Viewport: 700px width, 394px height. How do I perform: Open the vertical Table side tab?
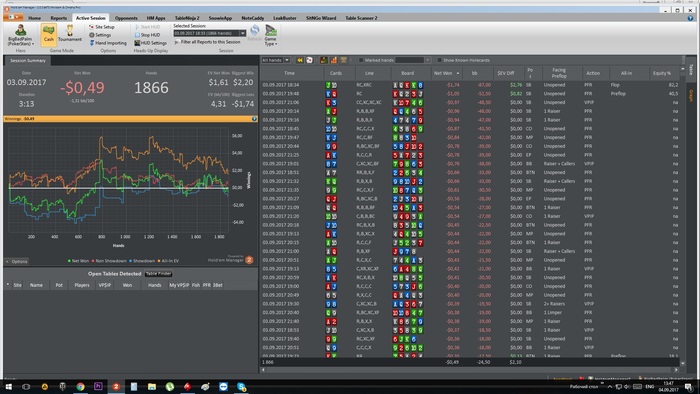[x=690, y=70]
